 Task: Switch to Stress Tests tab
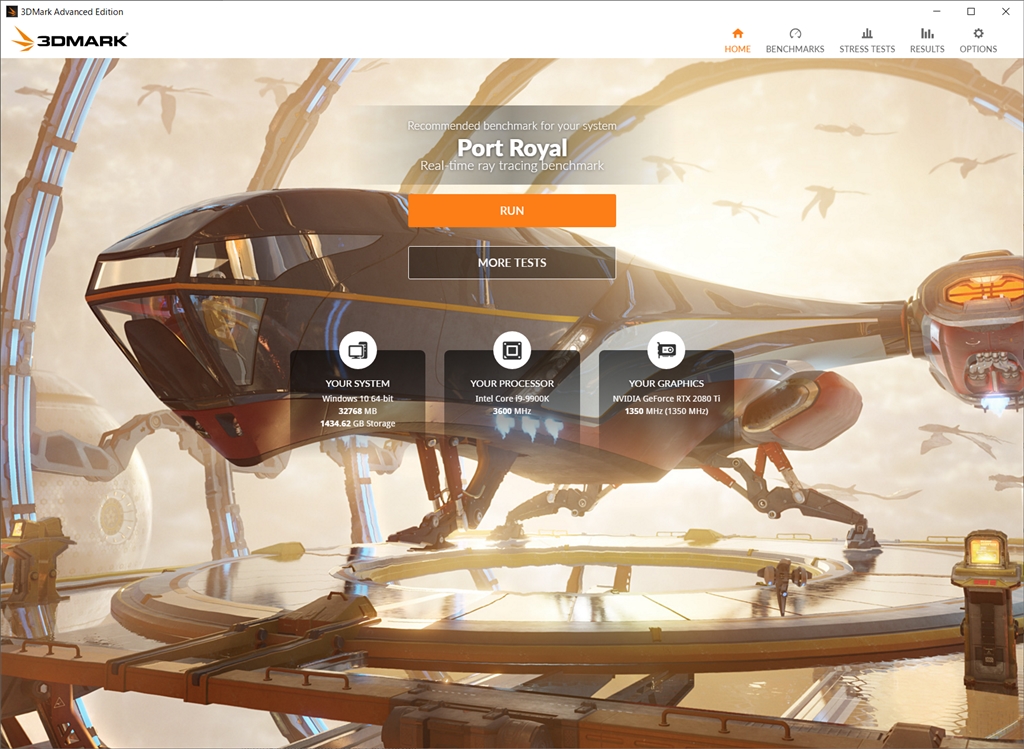(x=867, y=40)
